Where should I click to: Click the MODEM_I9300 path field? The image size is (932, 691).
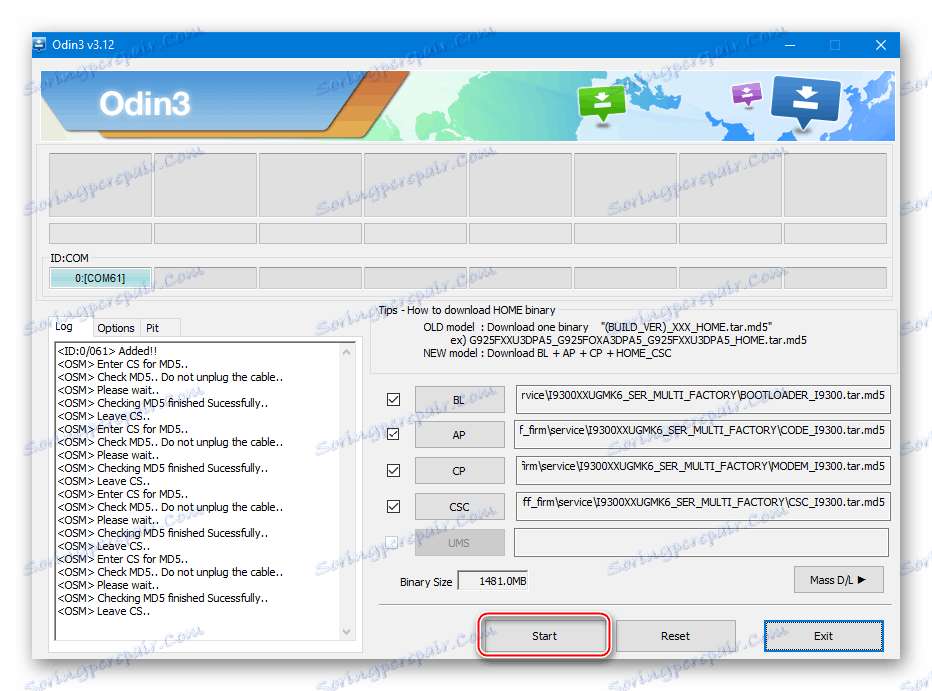point(703,471)
